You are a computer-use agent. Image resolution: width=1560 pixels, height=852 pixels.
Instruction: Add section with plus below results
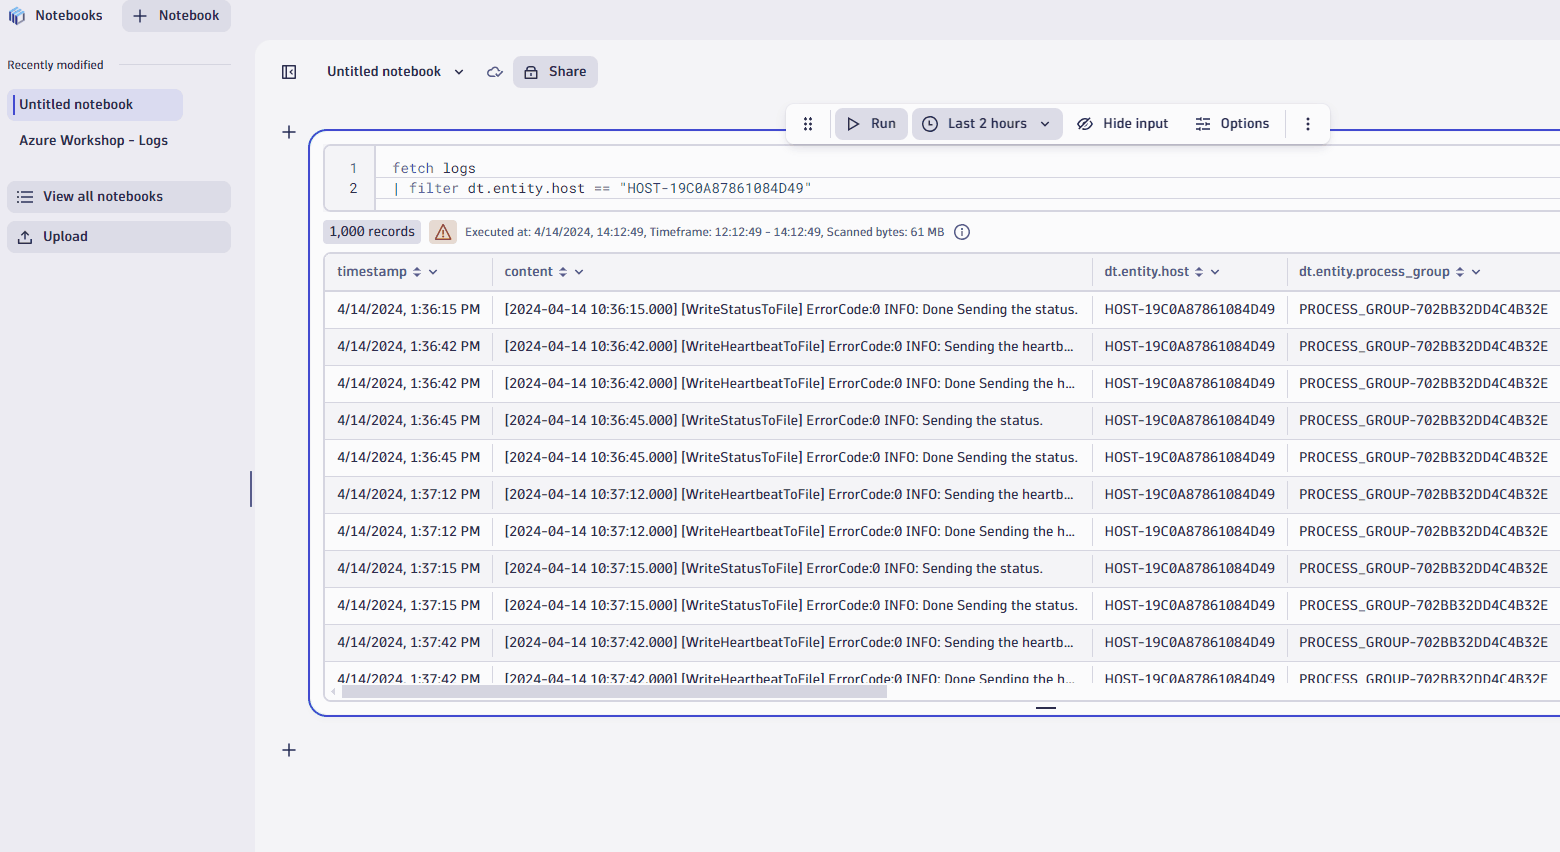(289, 750)
